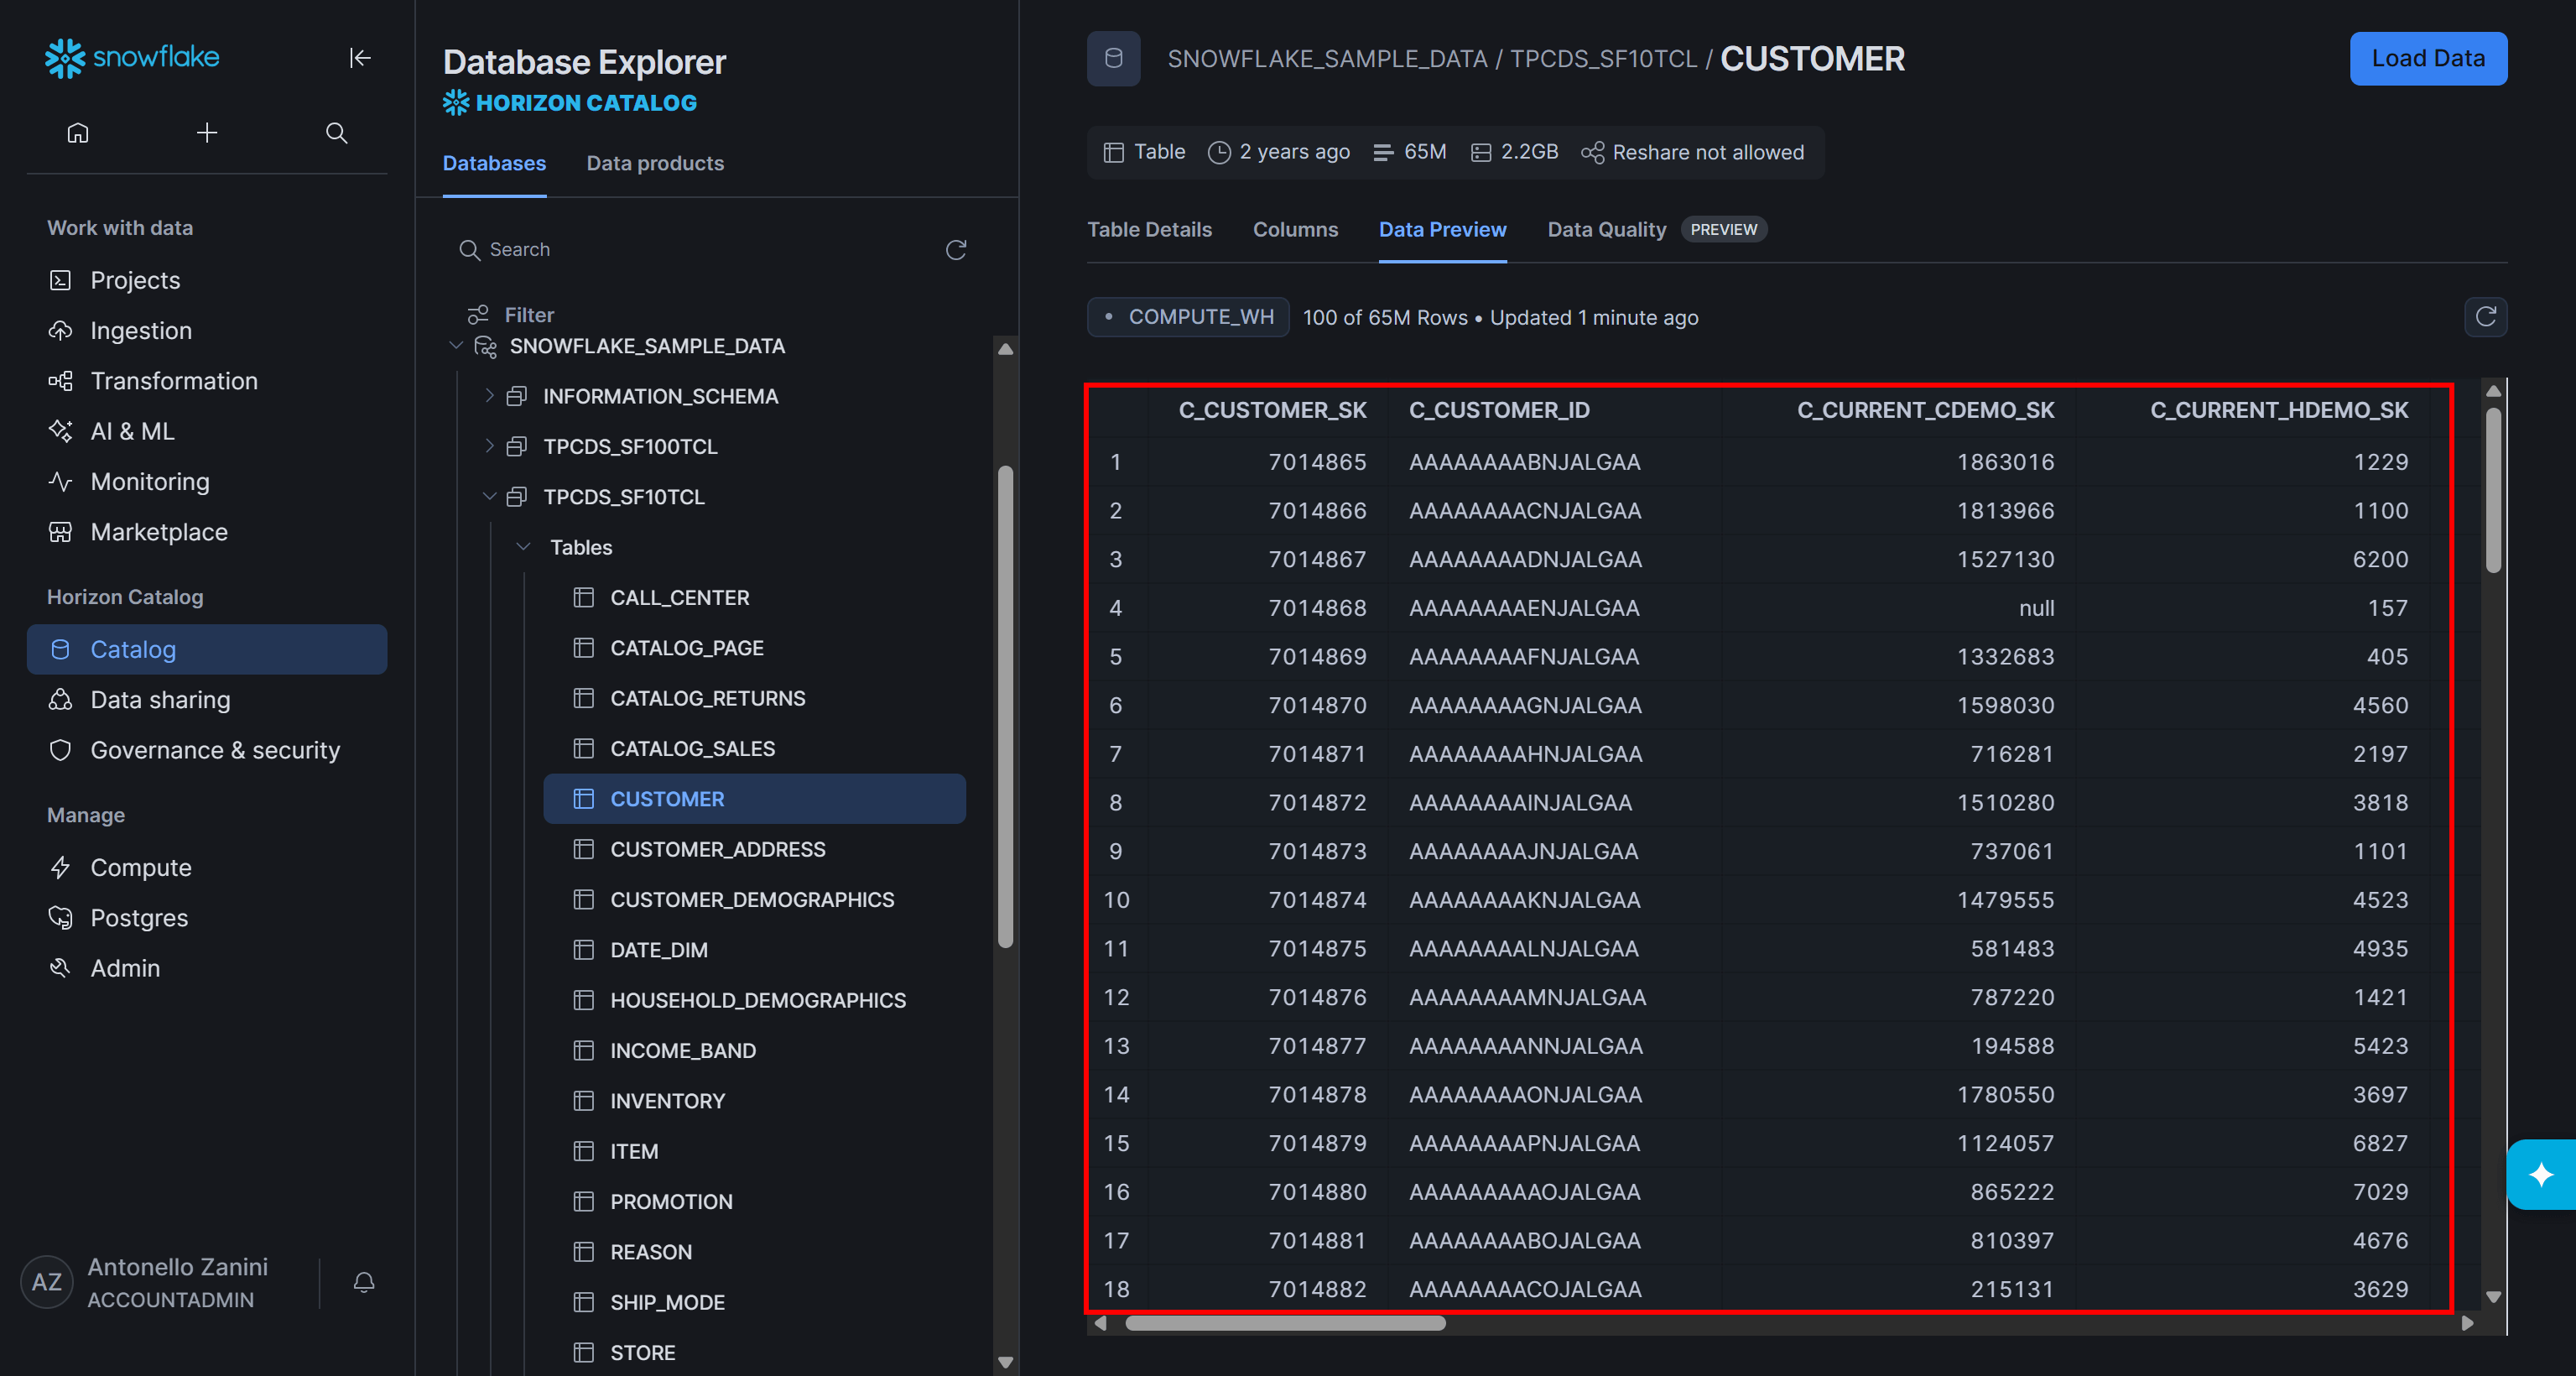The width and height of the screenshot is (2576, 1376).
Task: Refresh the data preview results
Action: click(x=2486, y=317)
